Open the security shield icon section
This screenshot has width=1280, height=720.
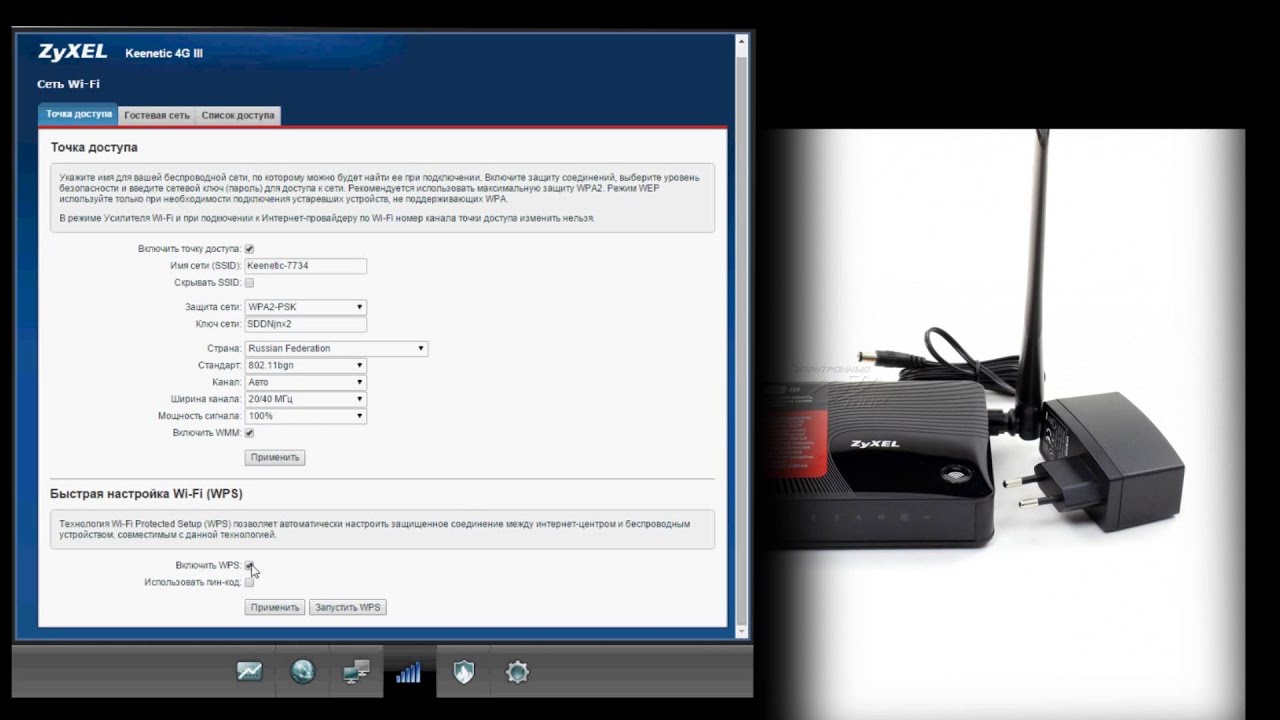tap(463, 672)
